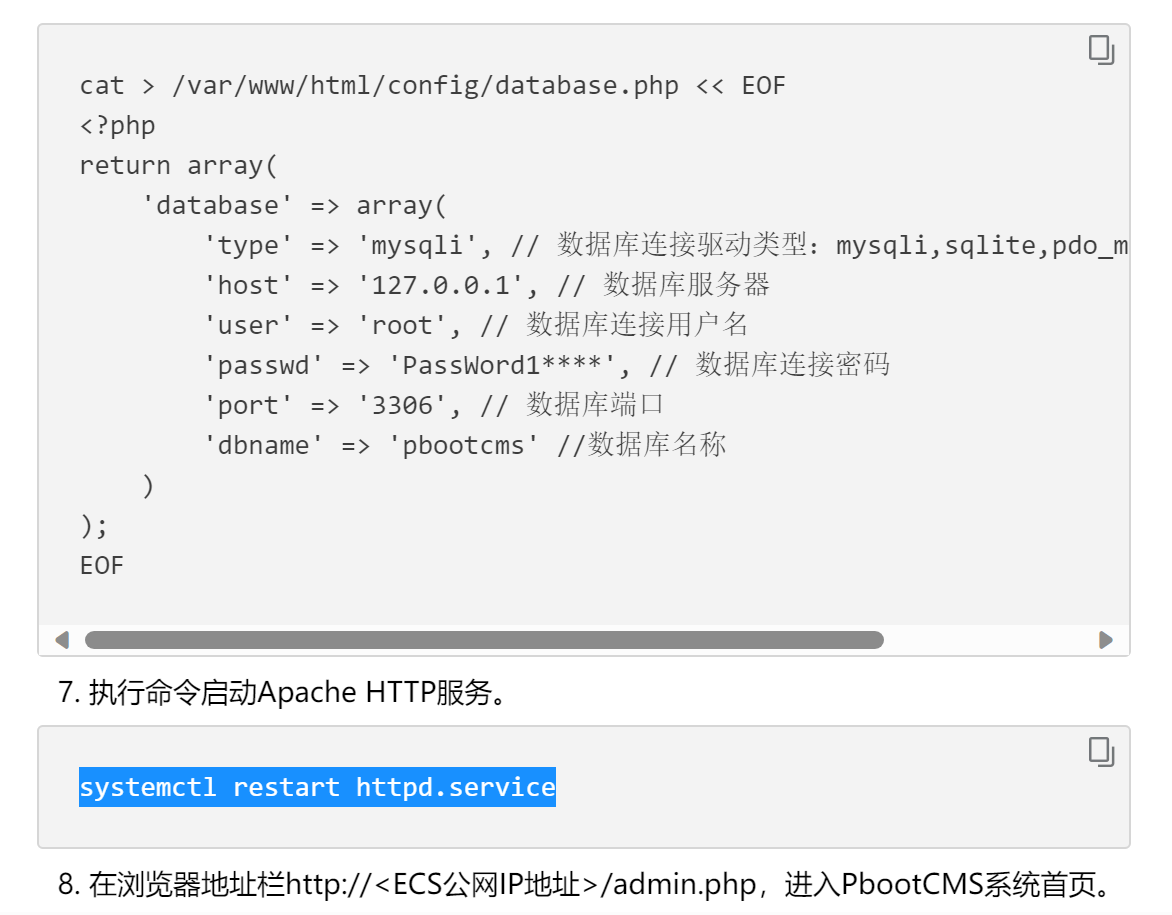Click the 'port' => '3306' line
The height and width of the screenshot is (915, 1172).
point(434,405)
